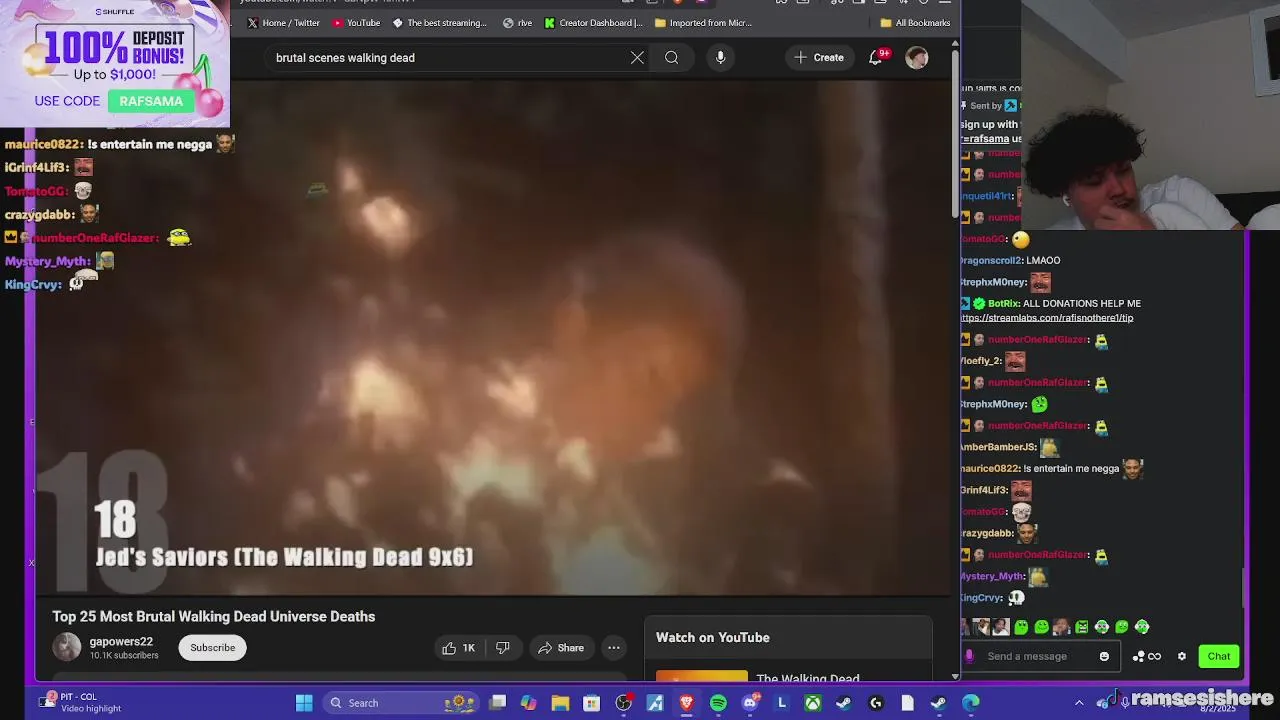1280x720 pixels.
Task: Open Discord from taskbar
Action: tap(750, 703)
